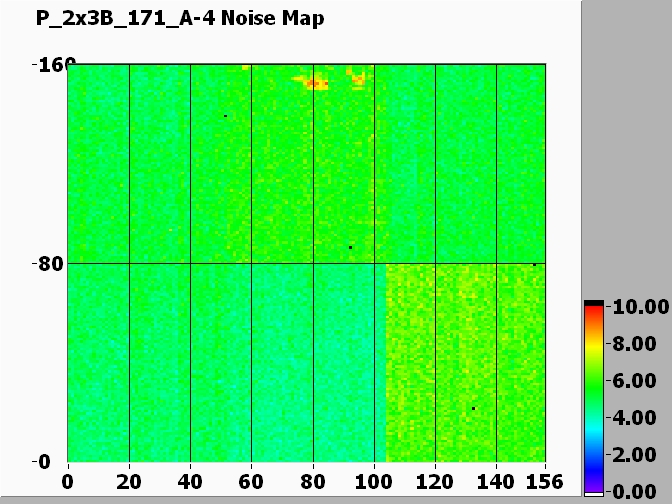
Task: Click the 80 label on the Y axis
Action: (50, 264)
